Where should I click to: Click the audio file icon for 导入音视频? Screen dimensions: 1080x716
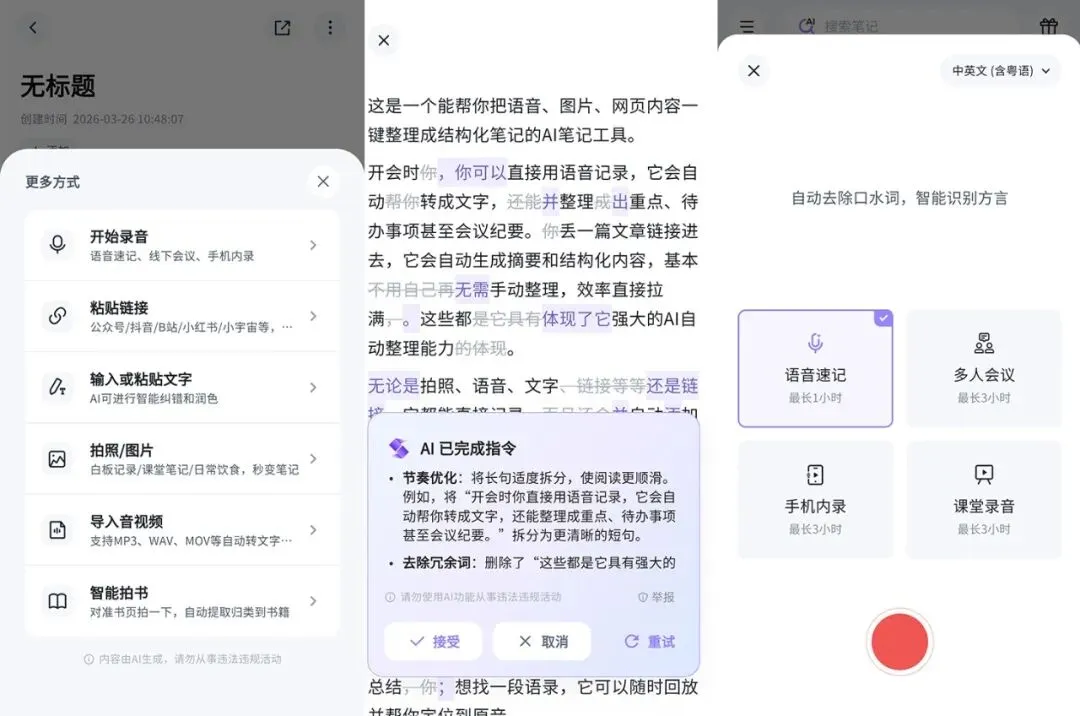point(58,529)
